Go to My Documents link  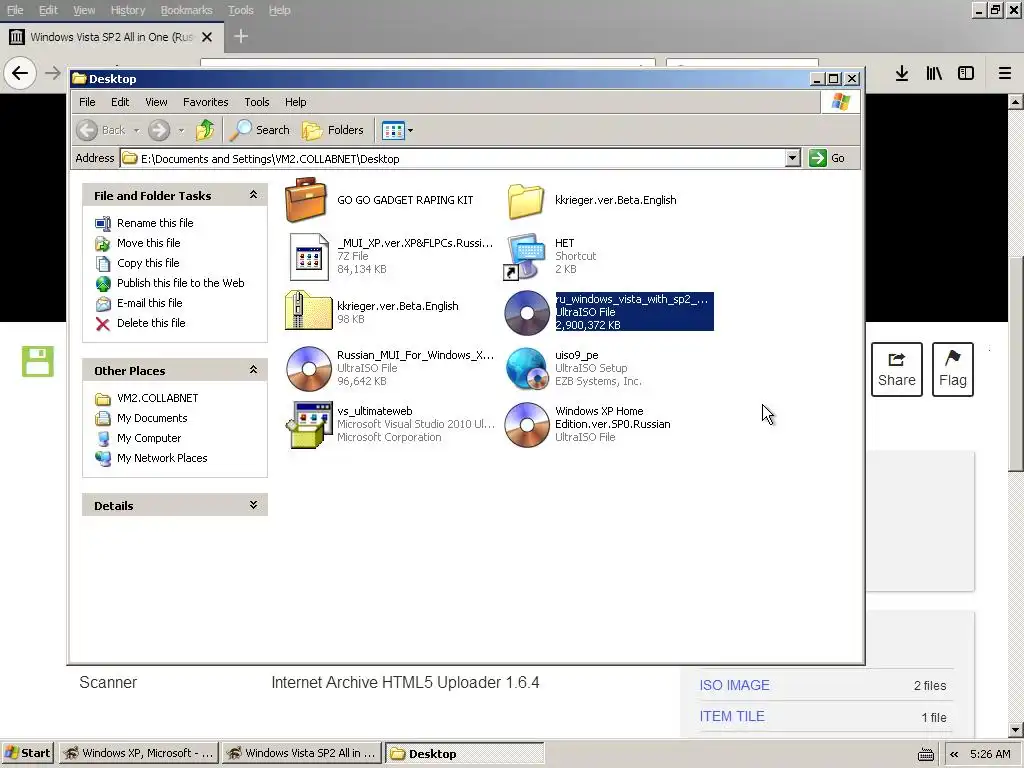(x=152, y=418)
